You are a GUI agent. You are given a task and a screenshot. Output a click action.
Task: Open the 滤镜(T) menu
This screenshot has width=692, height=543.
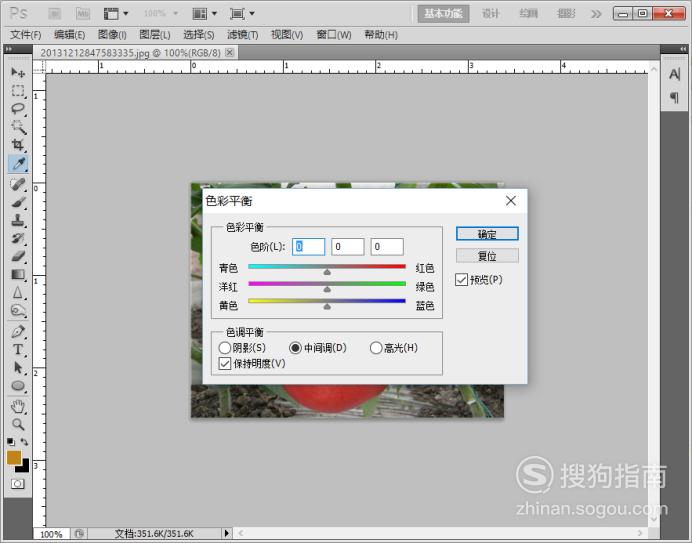tap(243, 35)
